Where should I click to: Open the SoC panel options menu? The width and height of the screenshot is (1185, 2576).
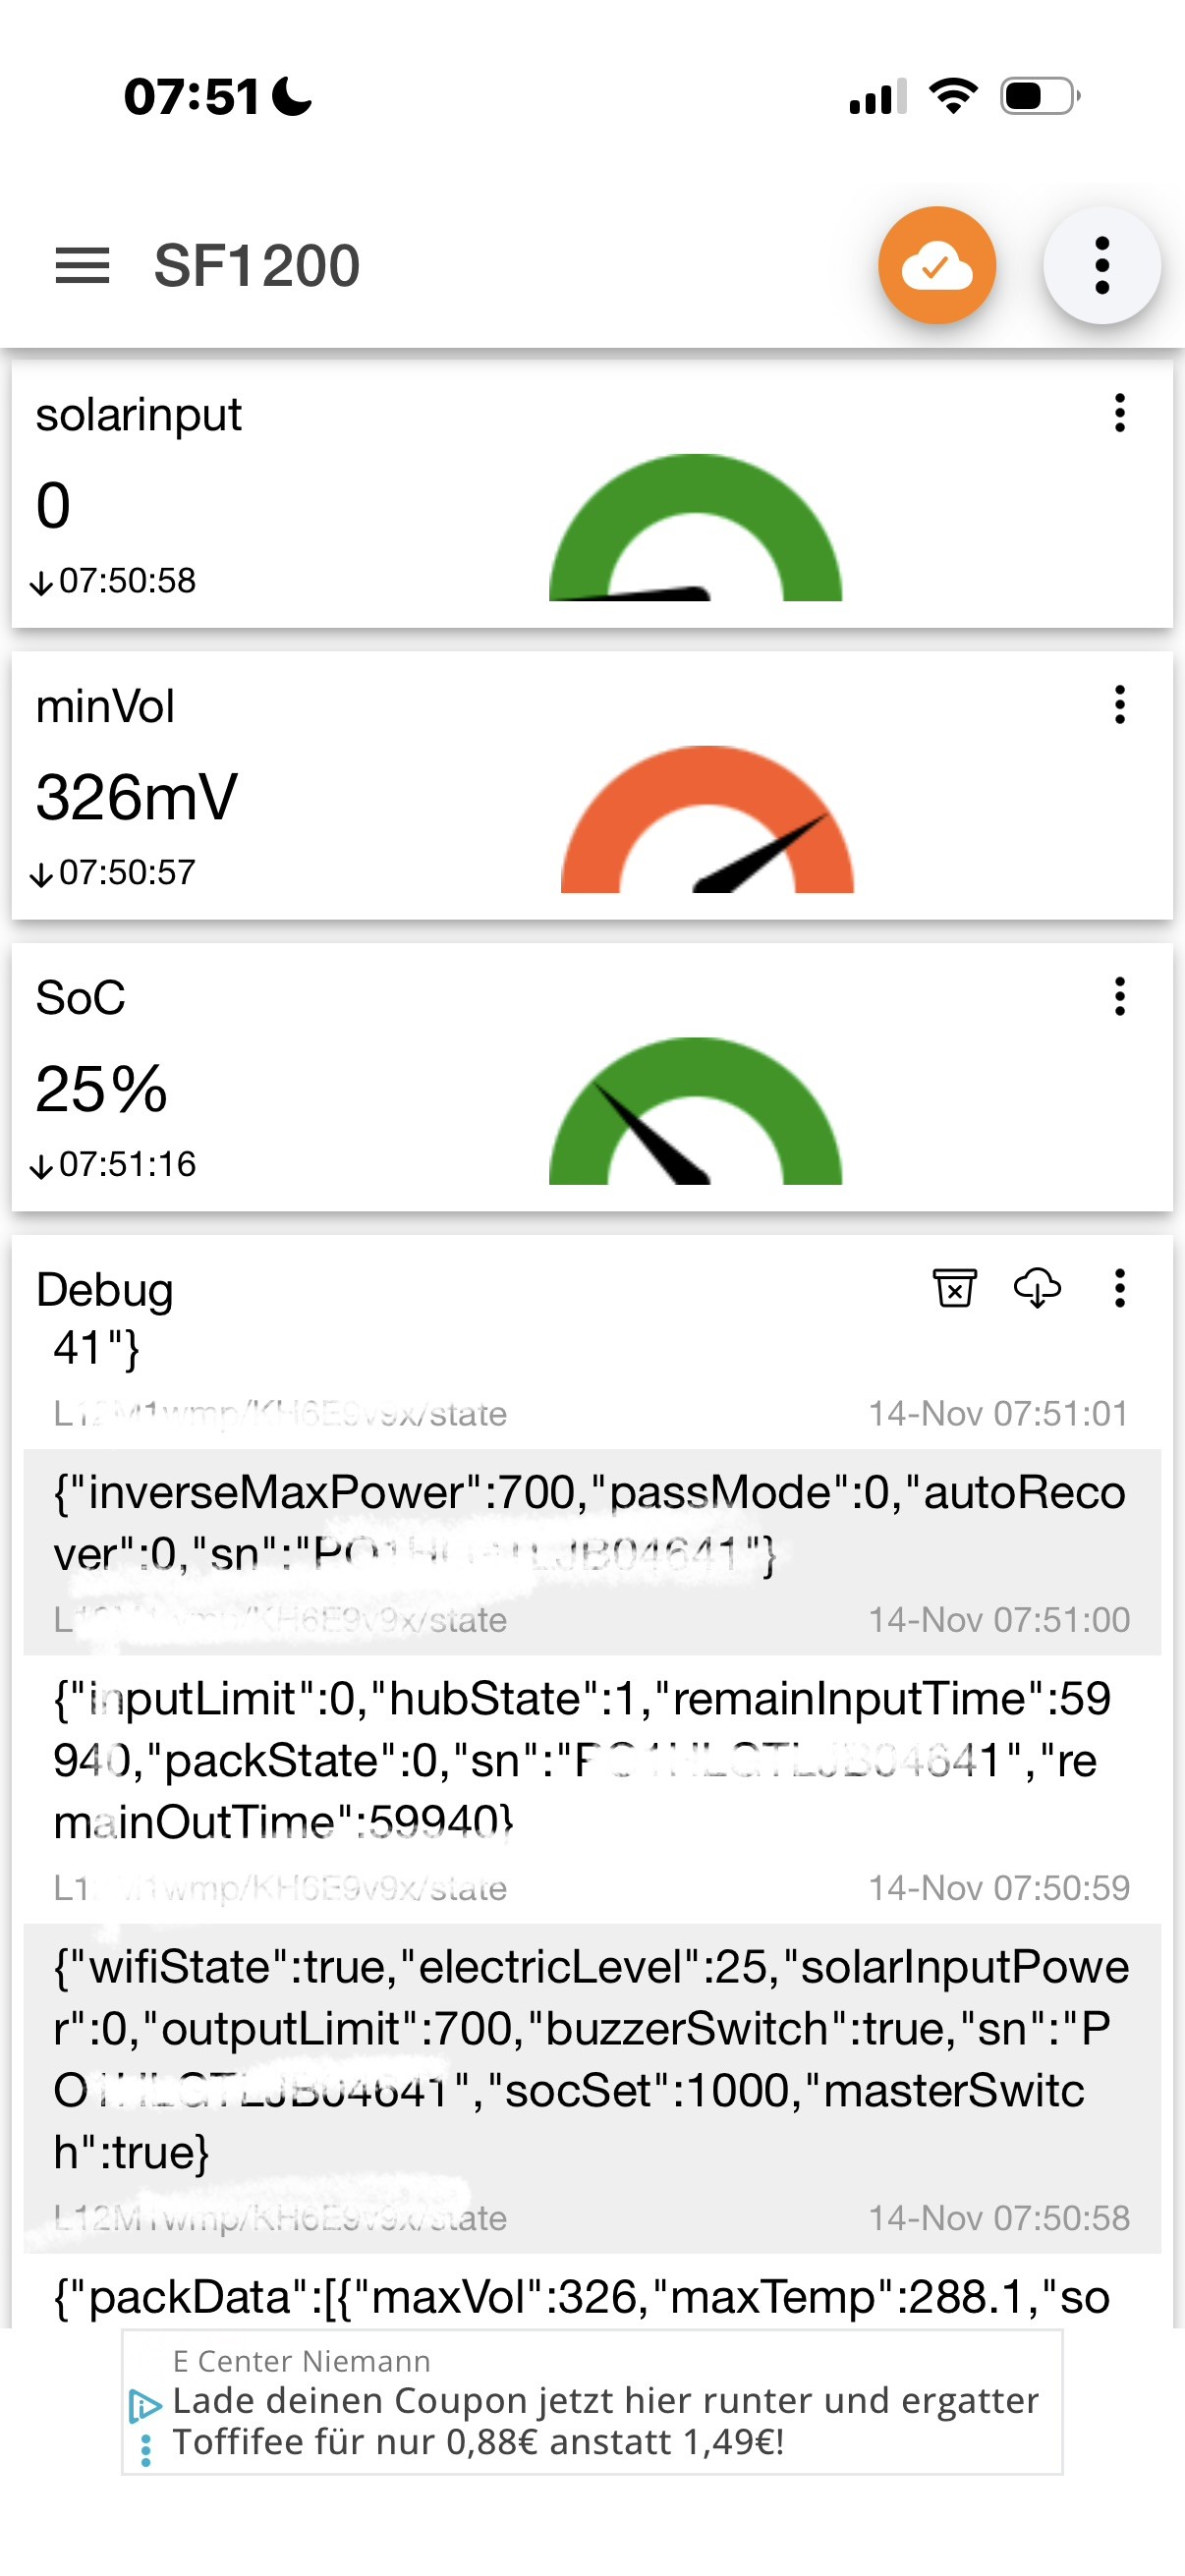[x=1119, y=997]
